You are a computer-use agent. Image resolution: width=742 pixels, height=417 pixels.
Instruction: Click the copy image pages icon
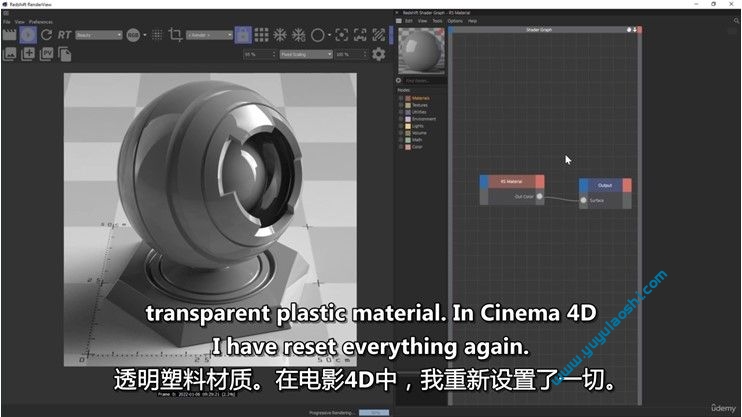click(x=65, y=54)
